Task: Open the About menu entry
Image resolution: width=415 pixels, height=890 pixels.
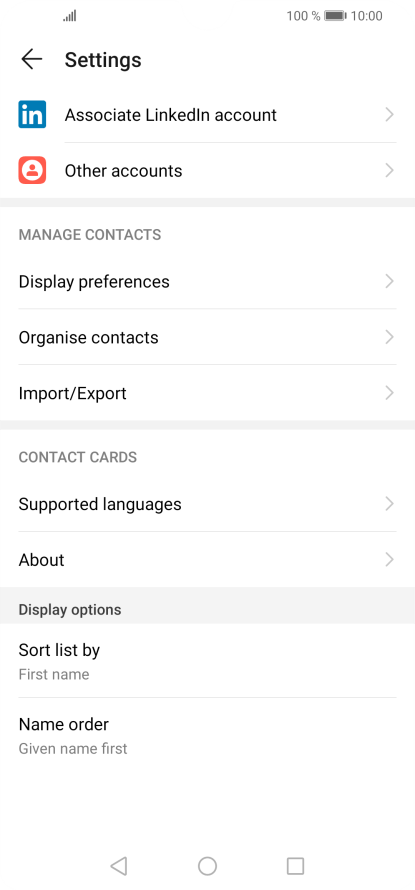Action: [207, 560]
